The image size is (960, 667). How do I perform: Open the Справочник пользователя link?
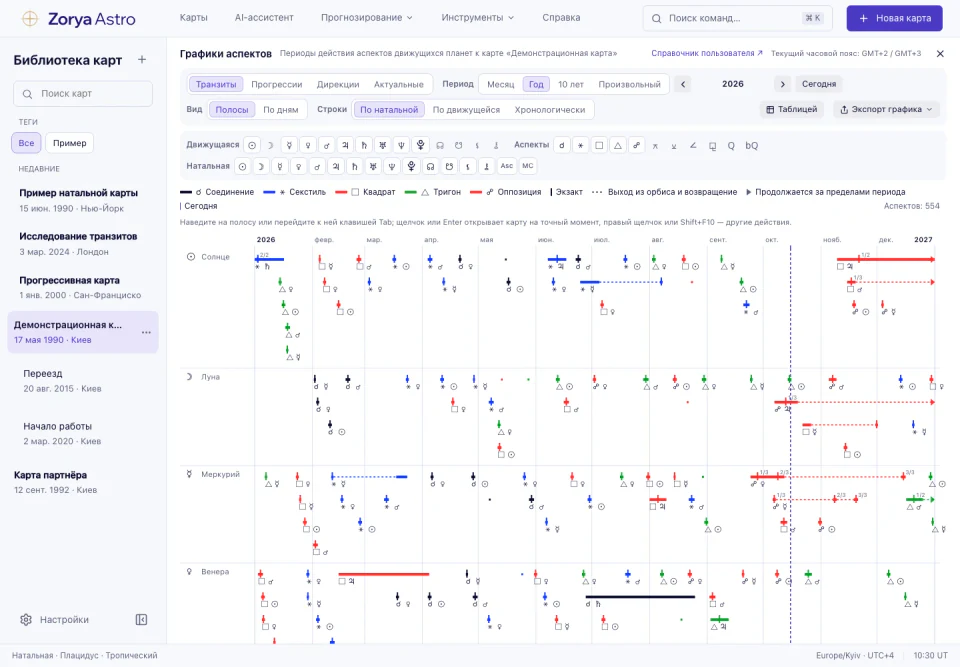(x=707, y=53)
